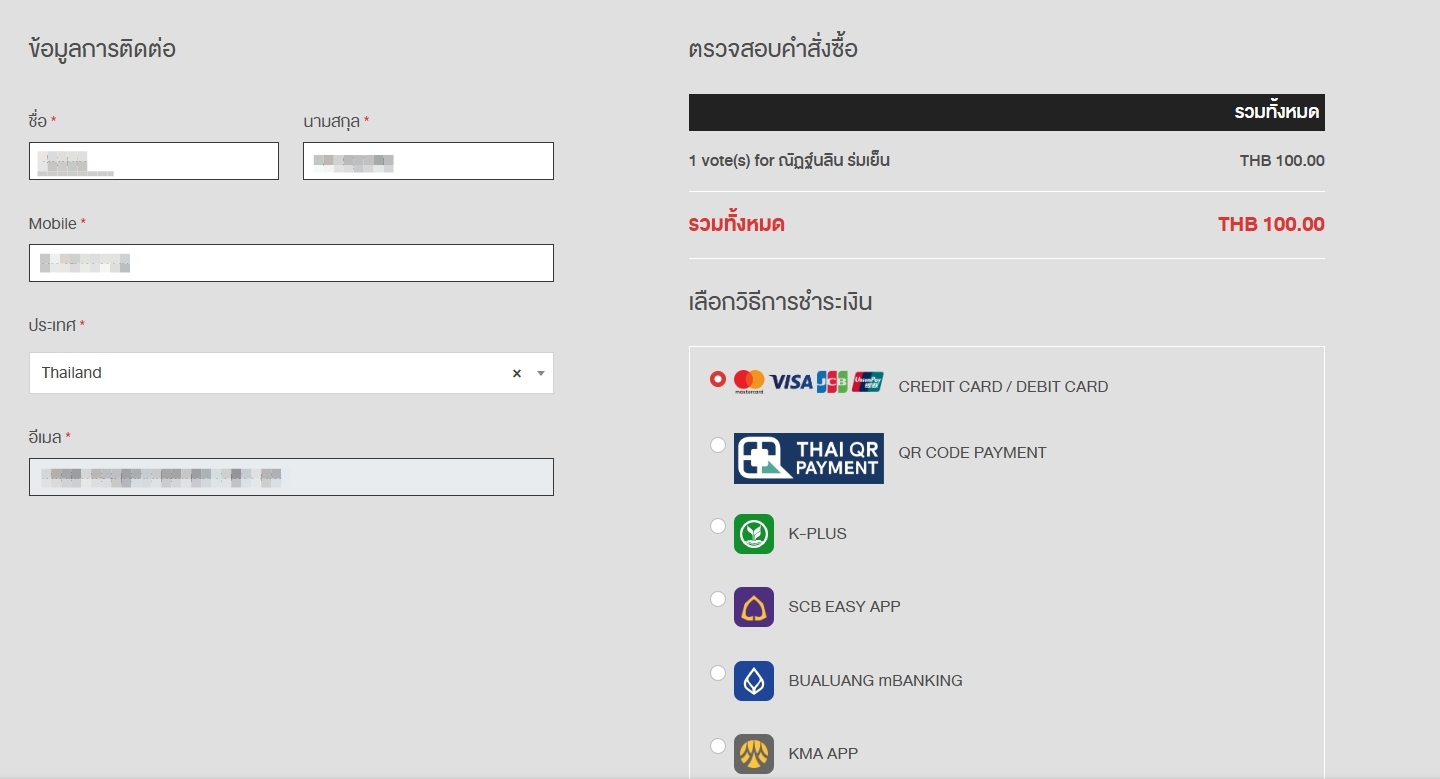Click the Mastercard logo icon
The height and width of the screenshot is (779, 1440).
point(748,381)
